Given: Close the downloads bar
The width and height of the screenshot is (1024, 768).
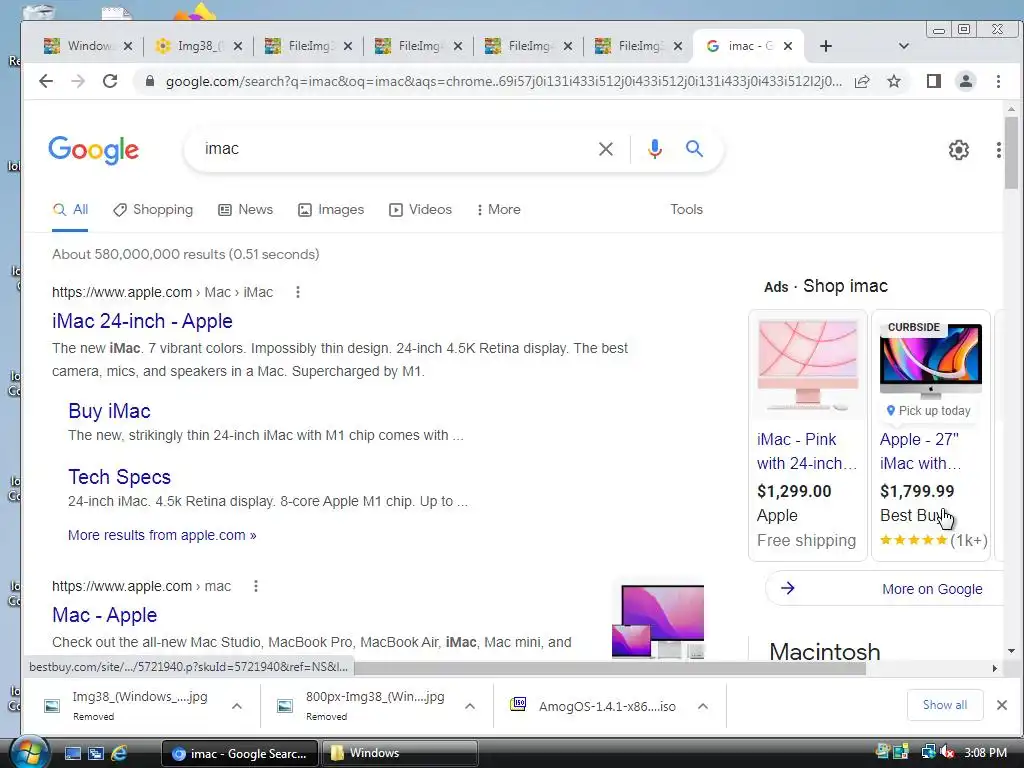Looking at the screenshot, I should coord(1001,705).
